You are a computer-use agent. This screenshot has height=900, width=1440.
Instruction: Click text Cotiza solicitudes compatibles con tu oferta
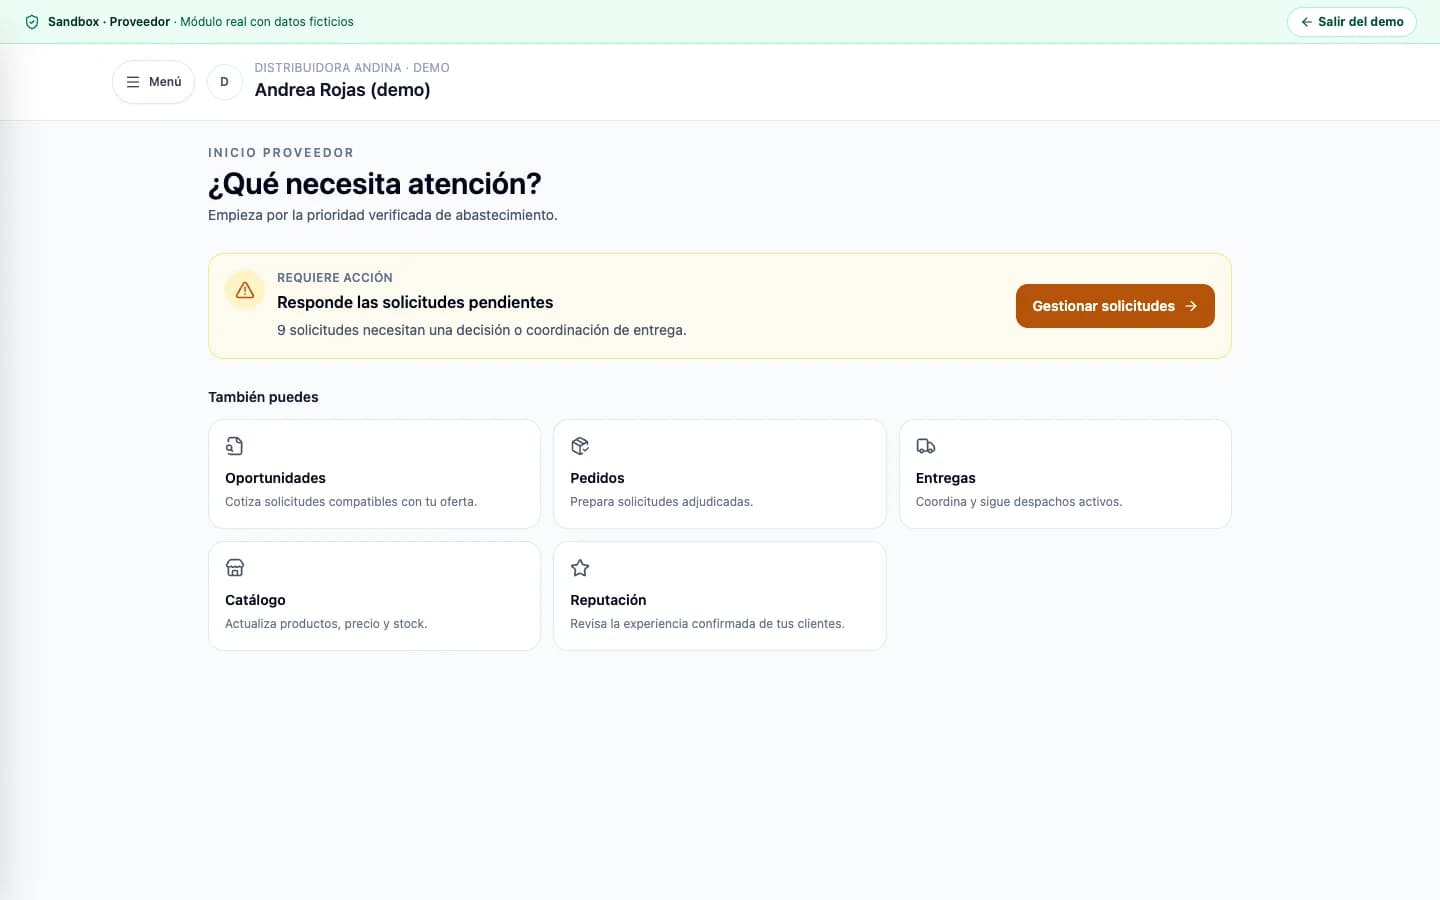351,502
